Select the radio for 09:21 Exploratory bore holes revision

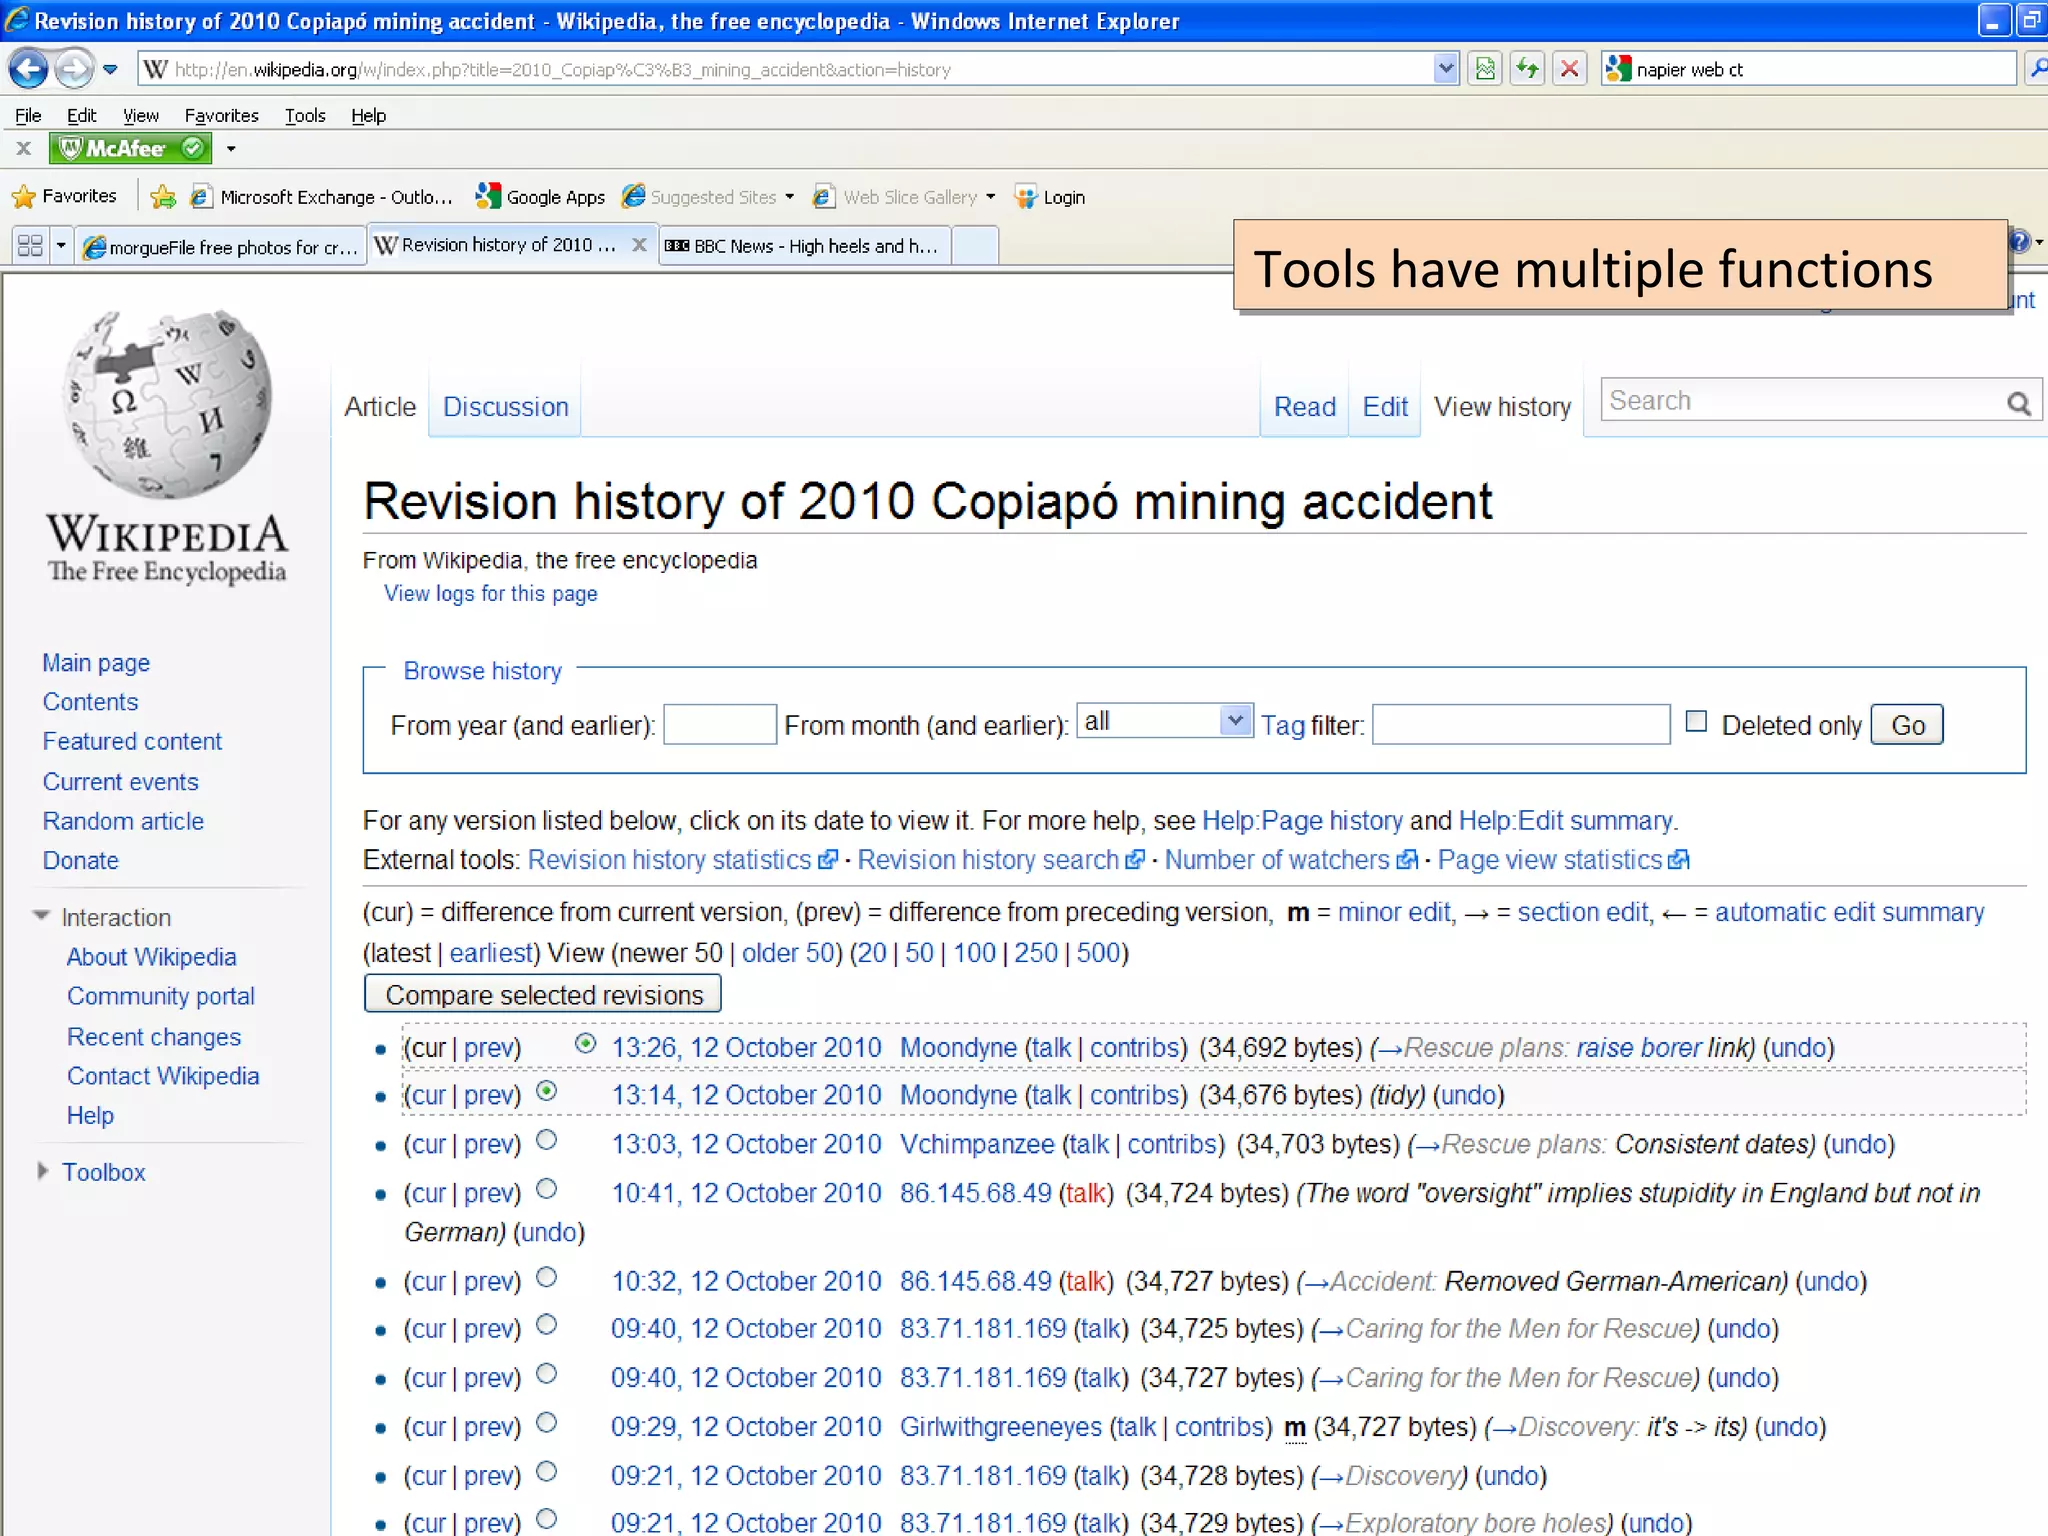(546, 1519)
